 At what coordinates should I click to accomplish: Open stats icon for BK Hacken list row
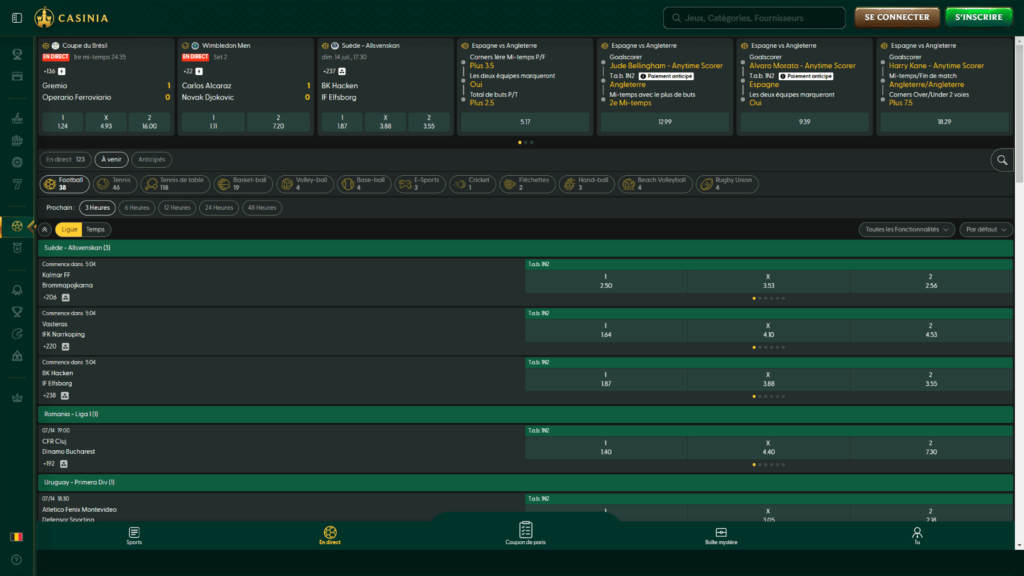click(65, 396)
